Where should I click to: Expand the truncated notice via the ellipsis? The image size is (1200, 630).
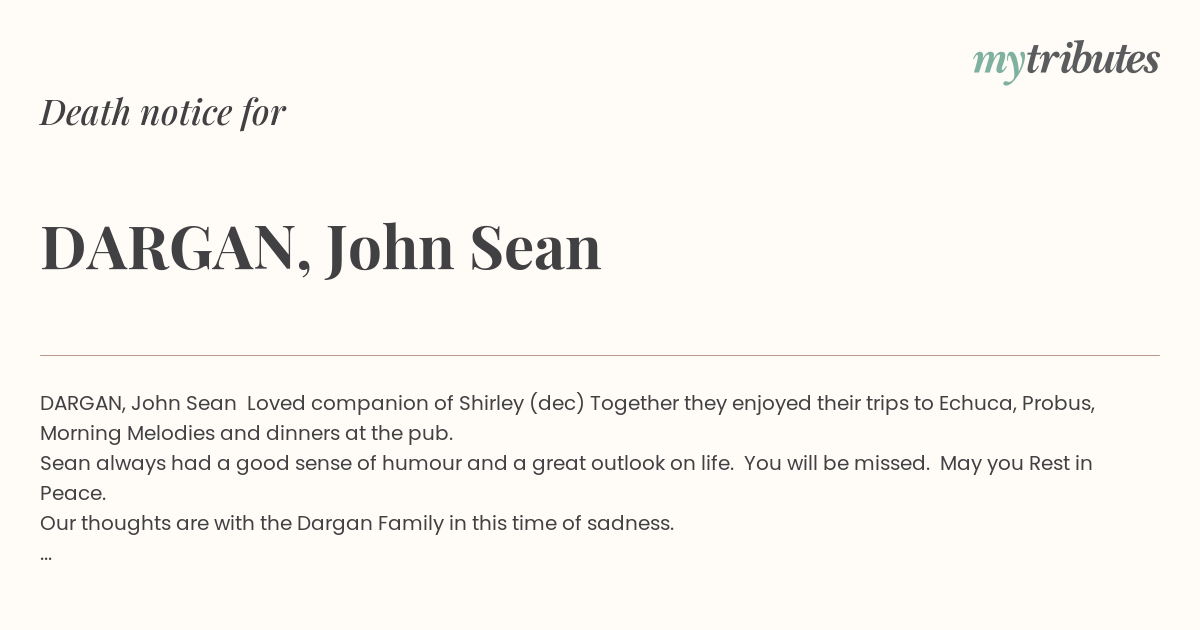46,556
